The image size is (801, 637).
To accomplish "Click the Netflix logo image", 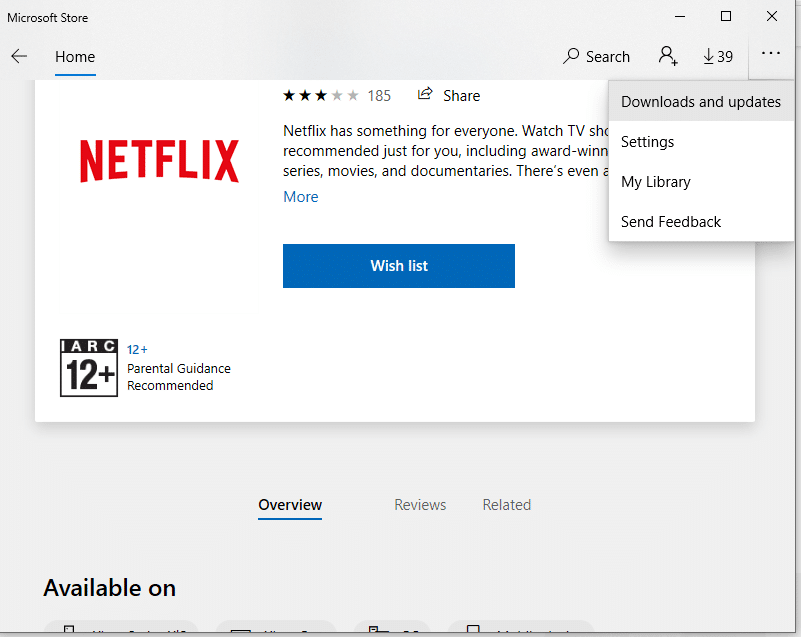I will 159,161.
